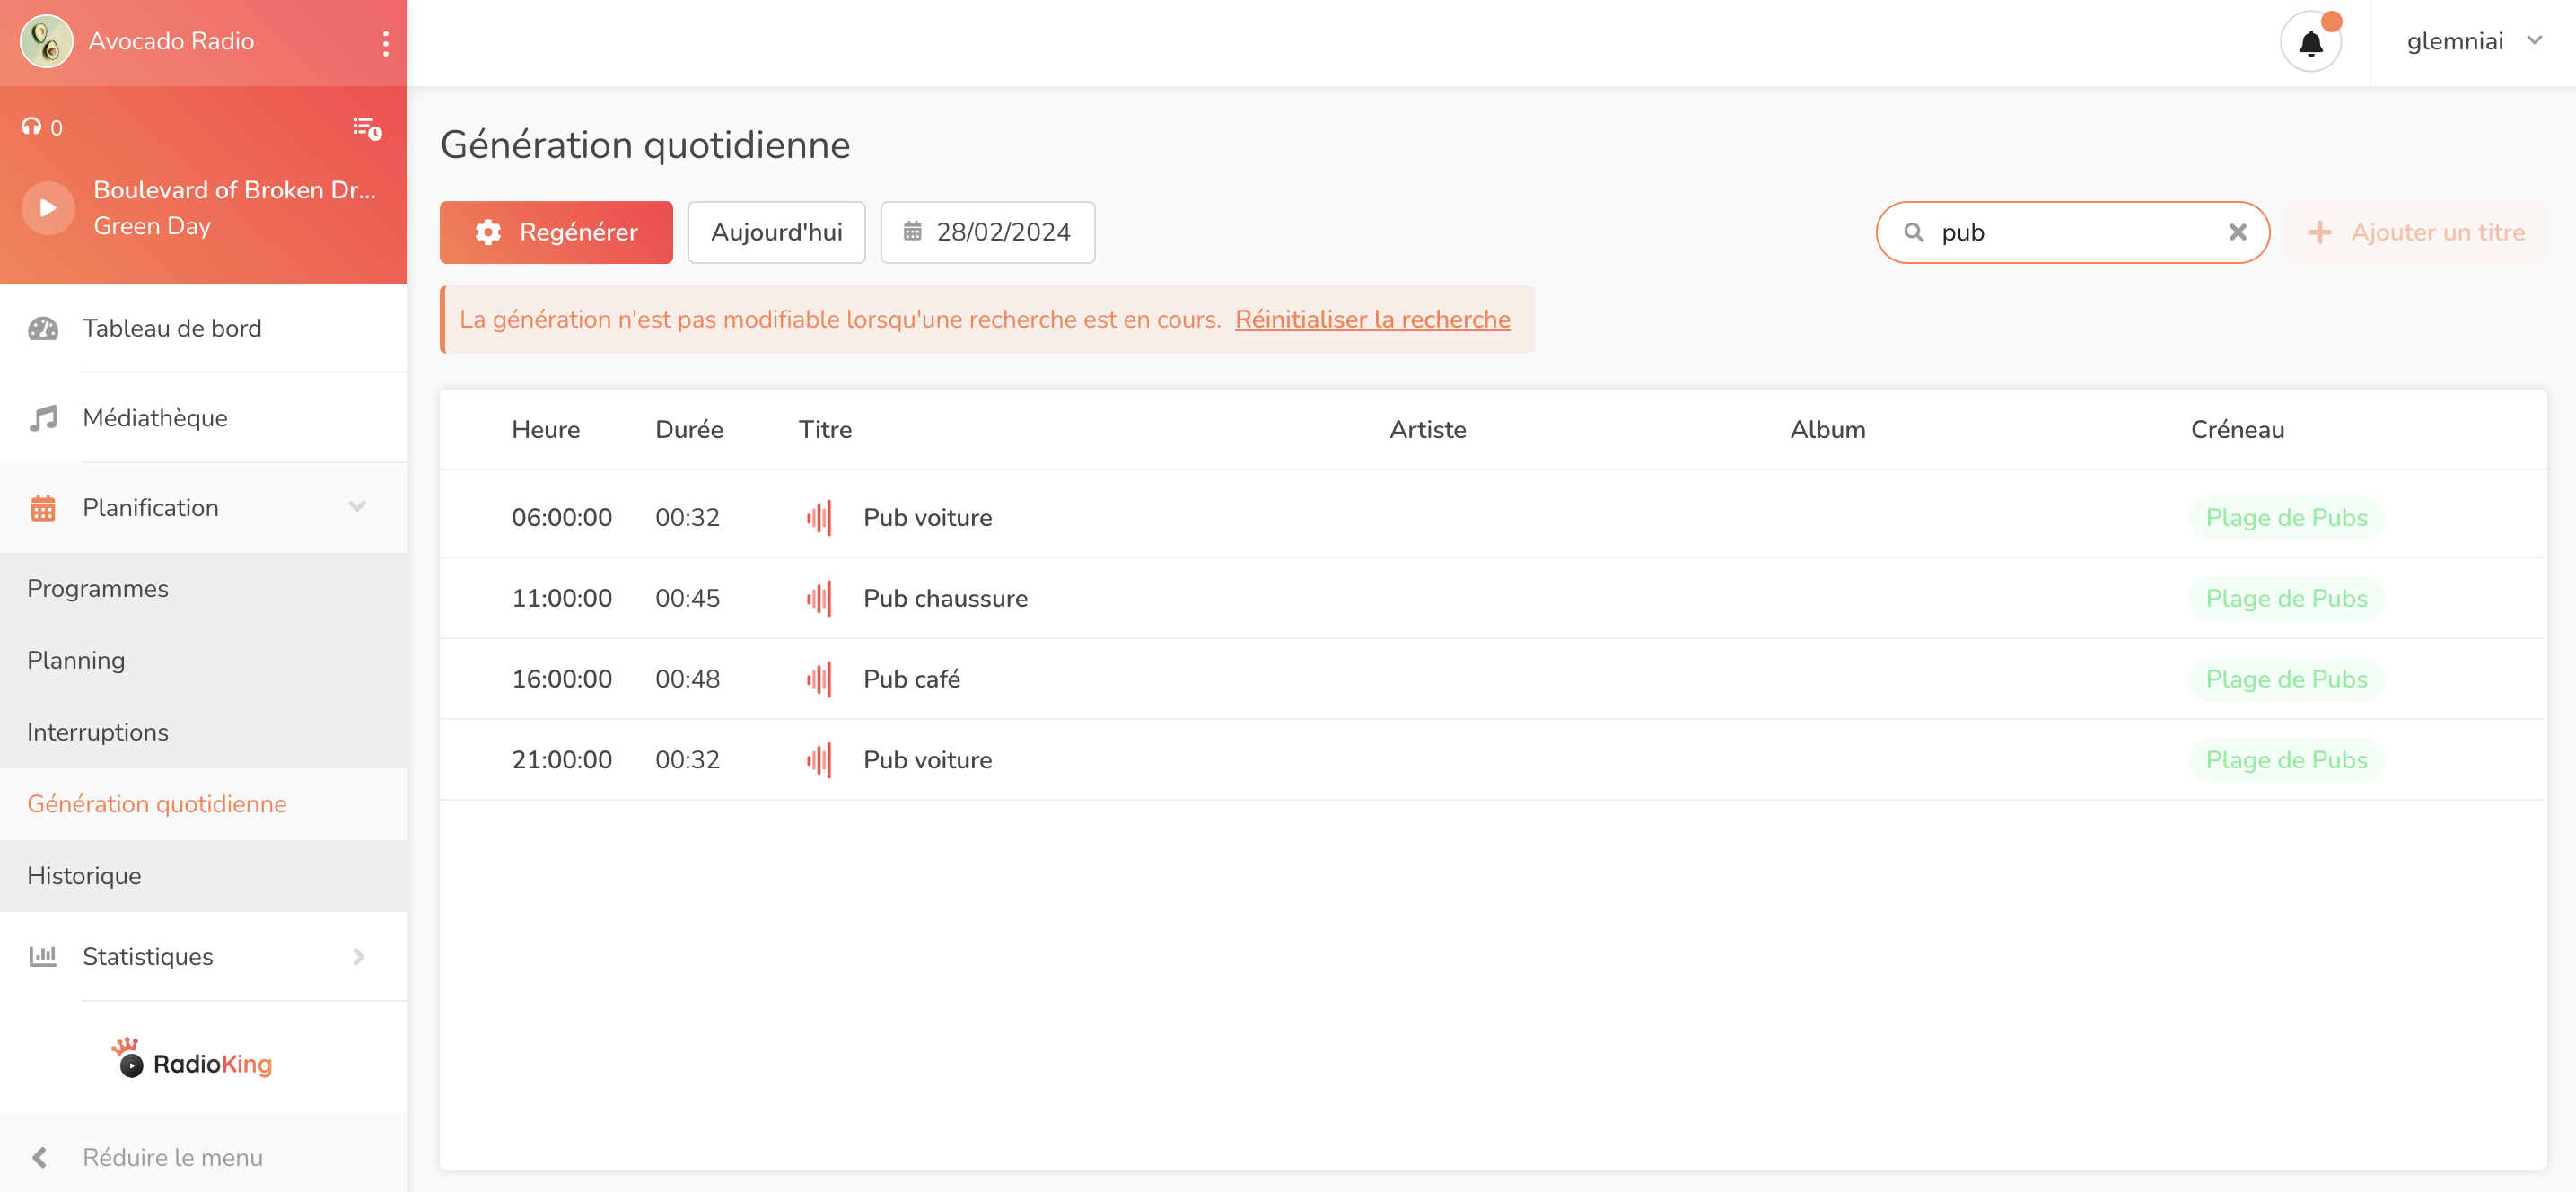
Task: Click the notification bell icon
Action: 2310,43
